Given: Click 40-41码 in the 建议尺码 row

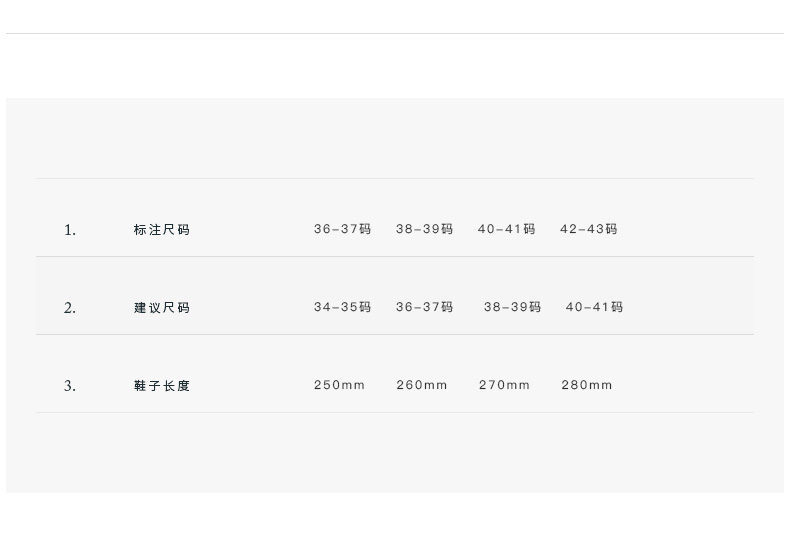Looking at the screenshot, I should (594, 307).
